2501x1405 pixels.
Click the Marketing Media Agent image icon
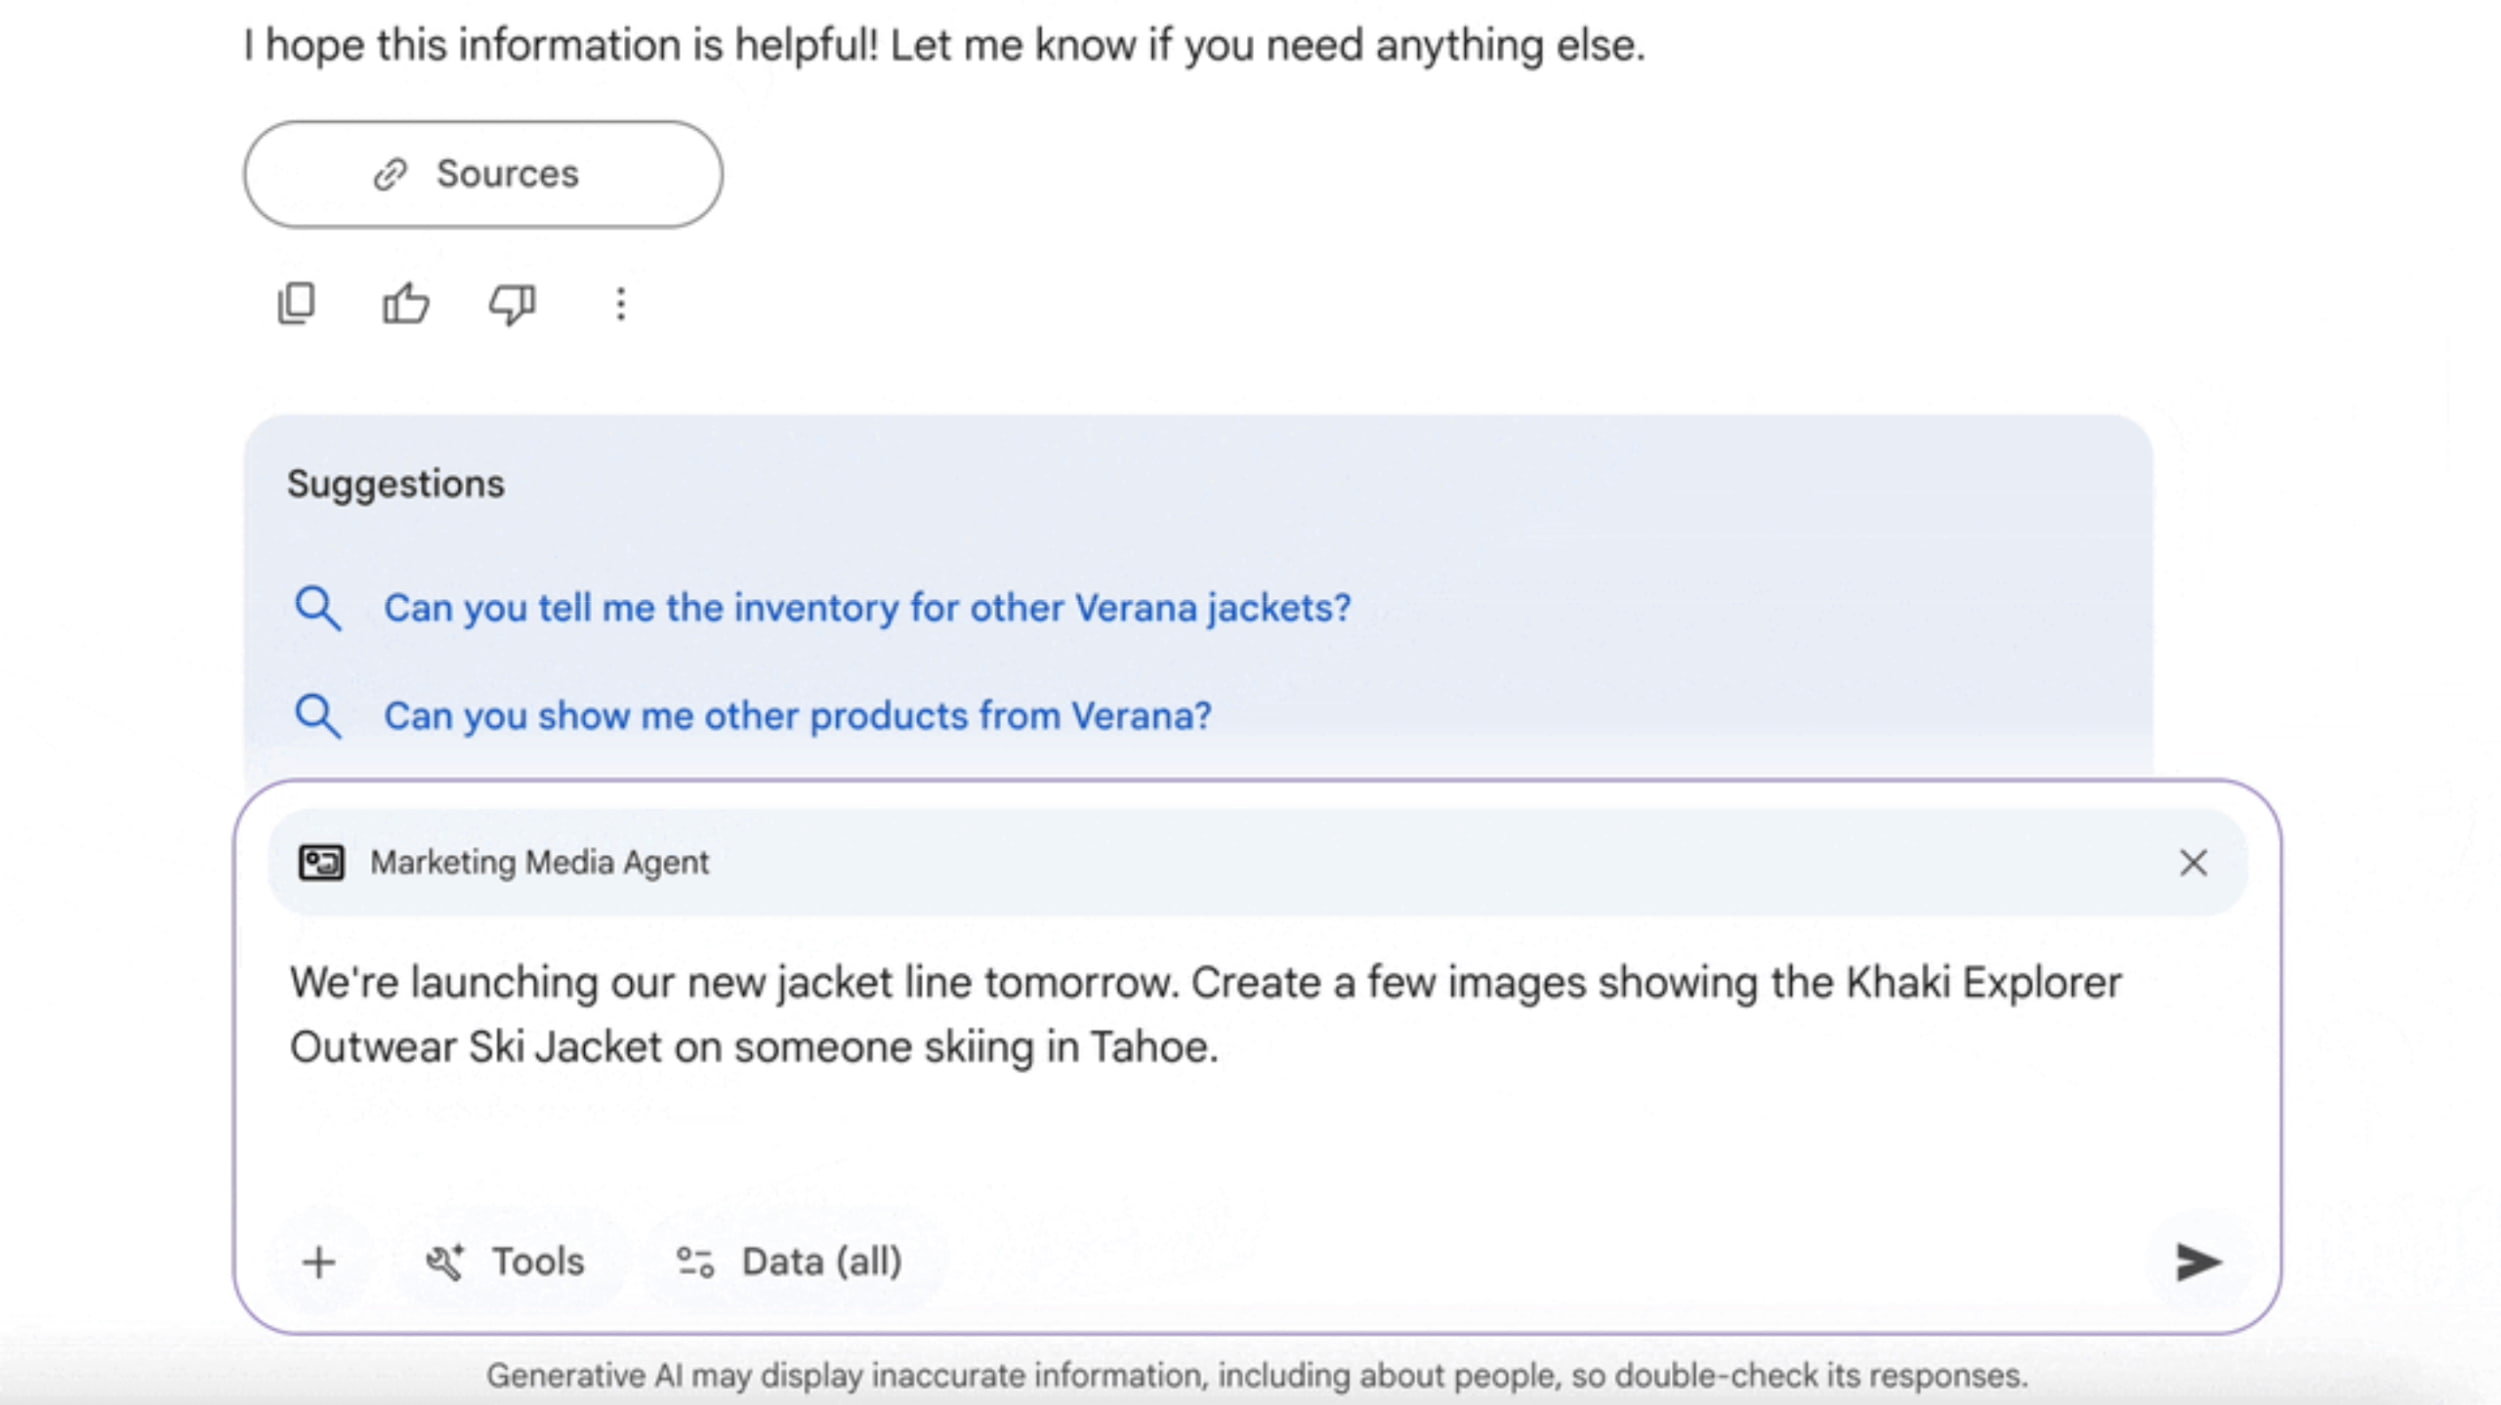point(321,863)
